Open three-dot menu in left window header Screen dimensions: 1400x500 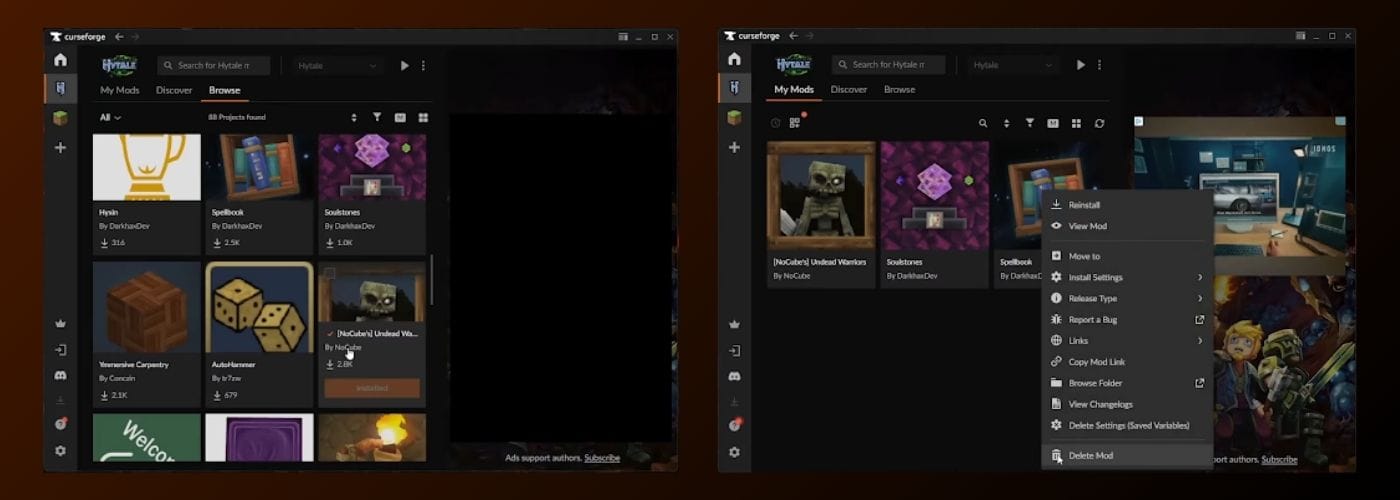tap(423, 65)
